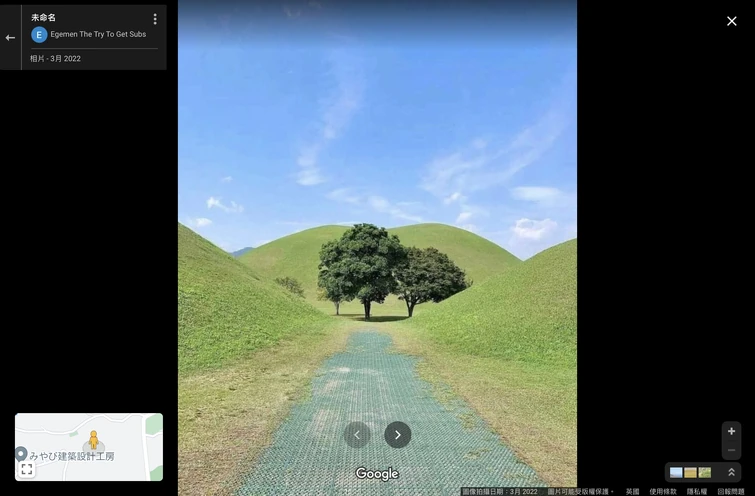Image resolution: width=755 pixels, height=496 pixels.
Task: Expand the photo strip with double chevron
Action: [x=731, y=472]
